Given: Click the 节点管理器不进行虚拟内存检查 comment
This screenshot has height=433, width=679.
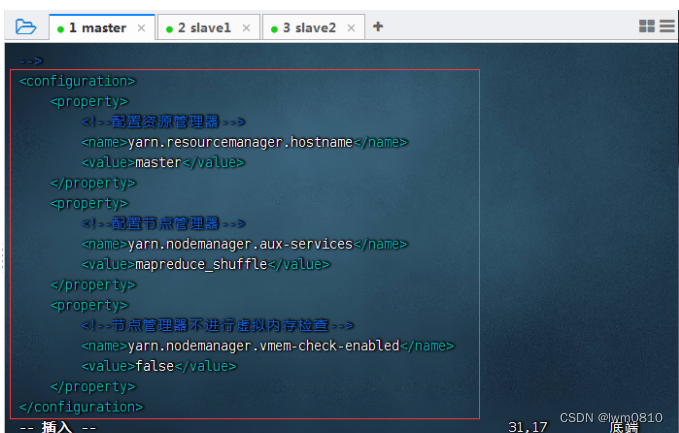Looking at the screenshot, I should click(x=217, y=325).
